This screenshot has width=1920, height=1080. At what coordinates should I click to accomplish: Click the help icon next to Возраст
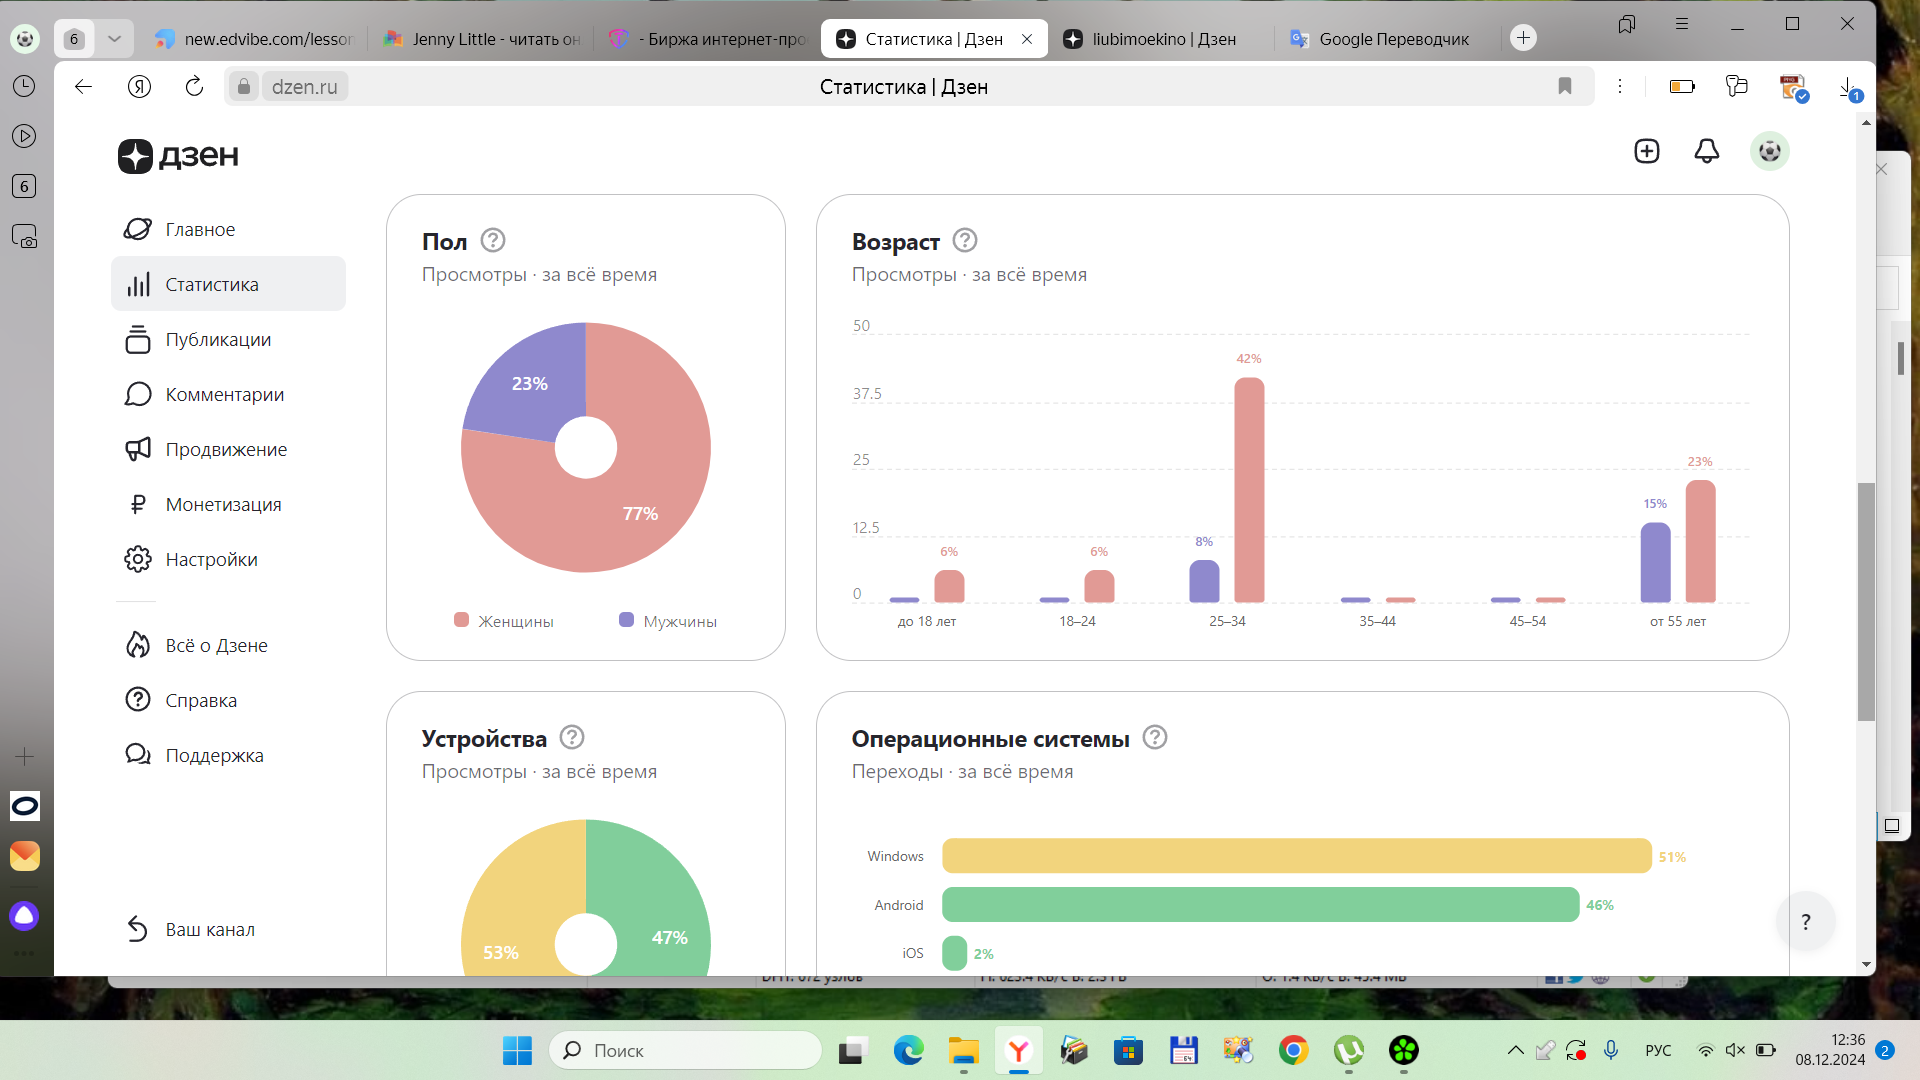pyautogui.click(x=964, y=241)
